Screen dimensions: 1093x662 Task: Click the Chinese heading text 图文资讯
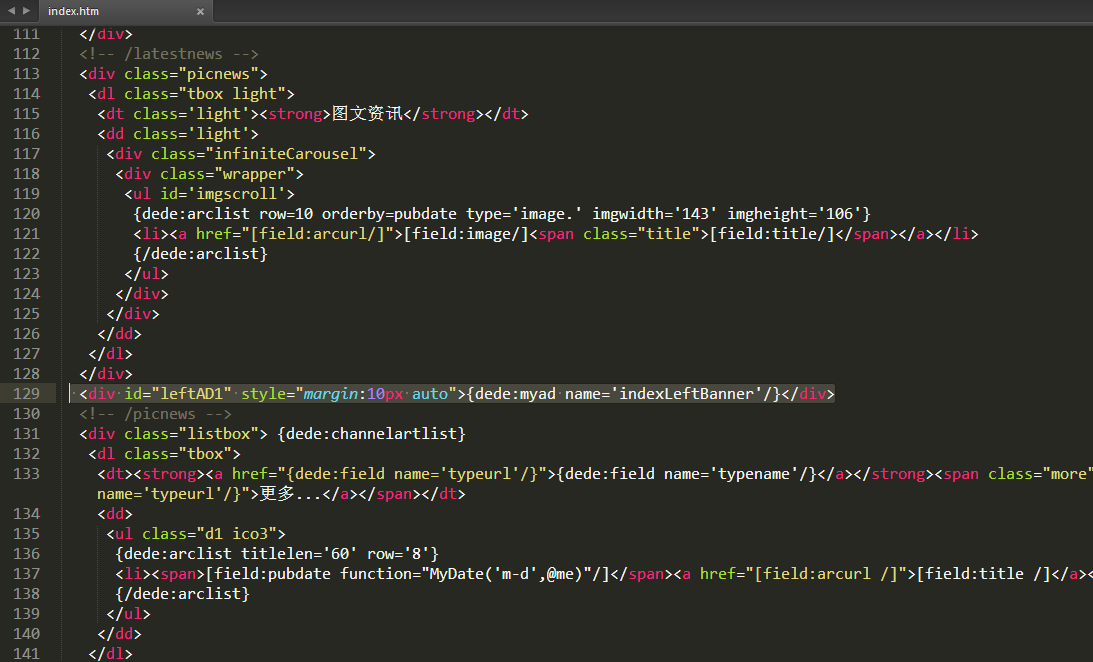pyautogui.click(x=367, y=114)
